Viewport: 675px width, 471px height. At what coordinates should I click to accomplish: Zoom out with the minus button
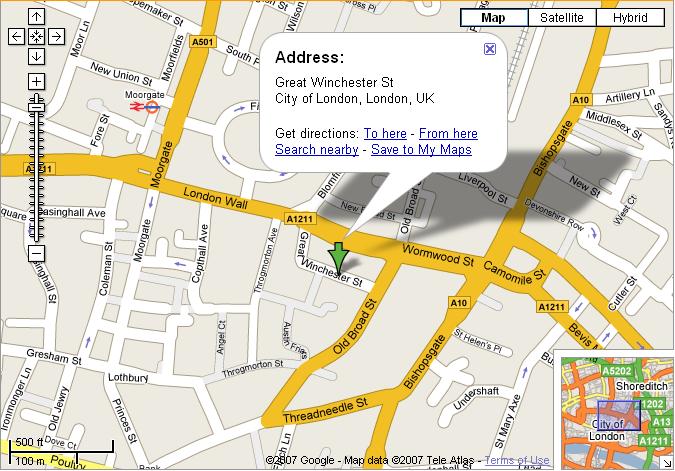37,253
